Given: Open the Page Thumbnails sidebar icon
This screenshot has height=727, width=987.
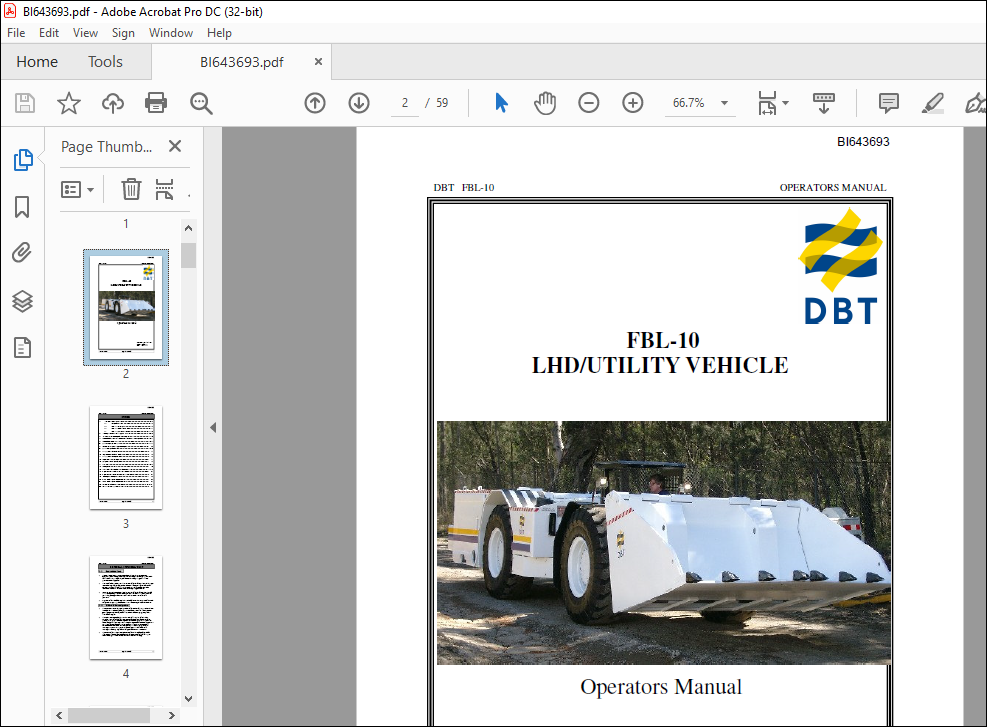Looking at the screenshot, I should [x=23, y=160].
